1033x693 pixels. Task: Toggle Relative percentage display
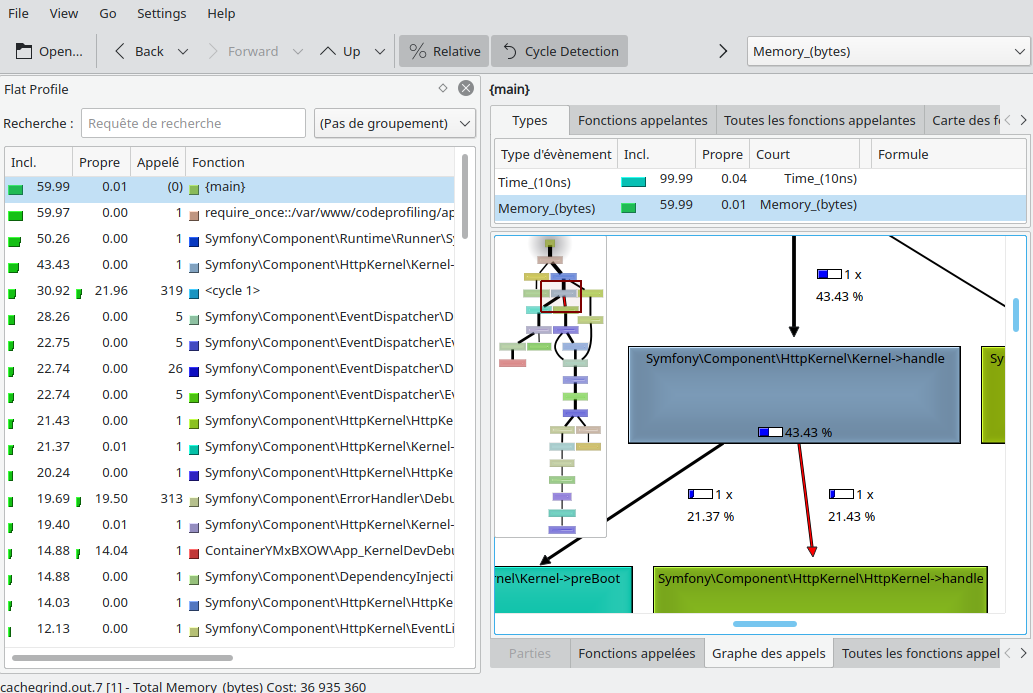[x=444, y=51]
